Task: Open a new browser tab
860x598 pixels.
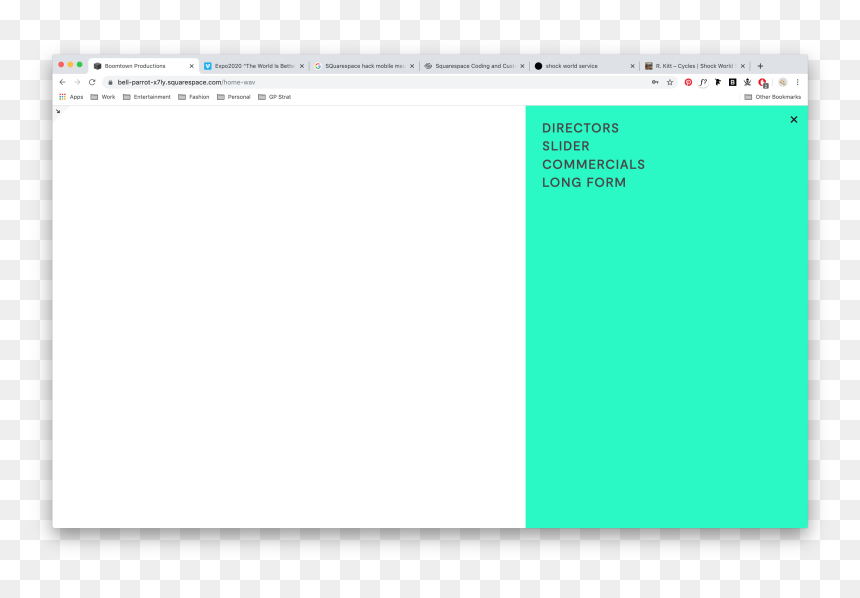Action: 760,66
